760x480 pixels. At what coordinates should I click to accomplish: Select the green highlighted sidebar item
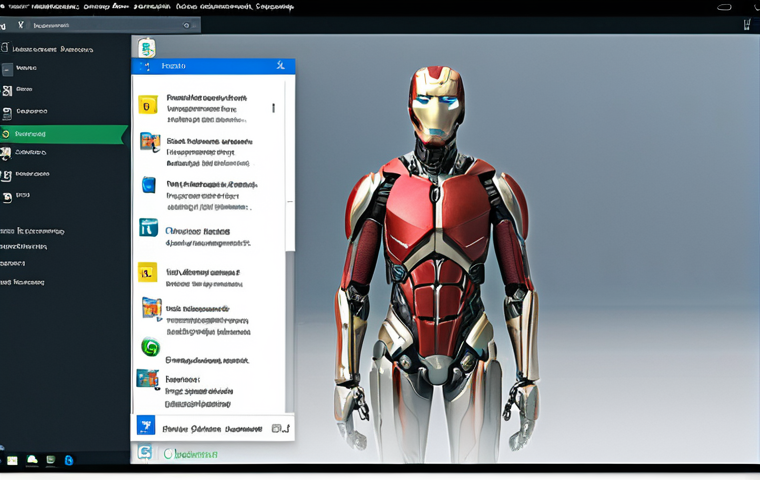pyautogui.click(x=63, y=134)
